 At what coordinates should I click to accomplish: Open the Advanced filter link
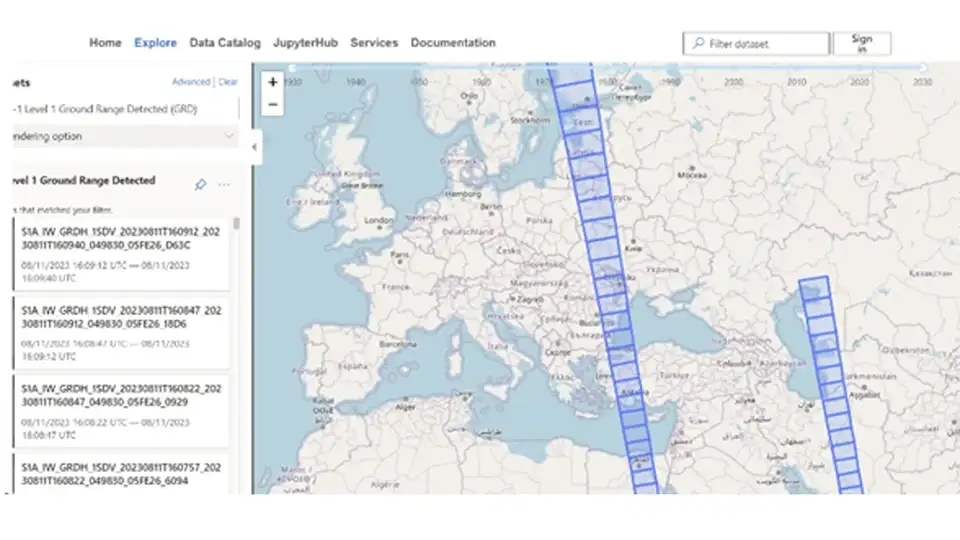pyautogui.click(x=190, y=82)
